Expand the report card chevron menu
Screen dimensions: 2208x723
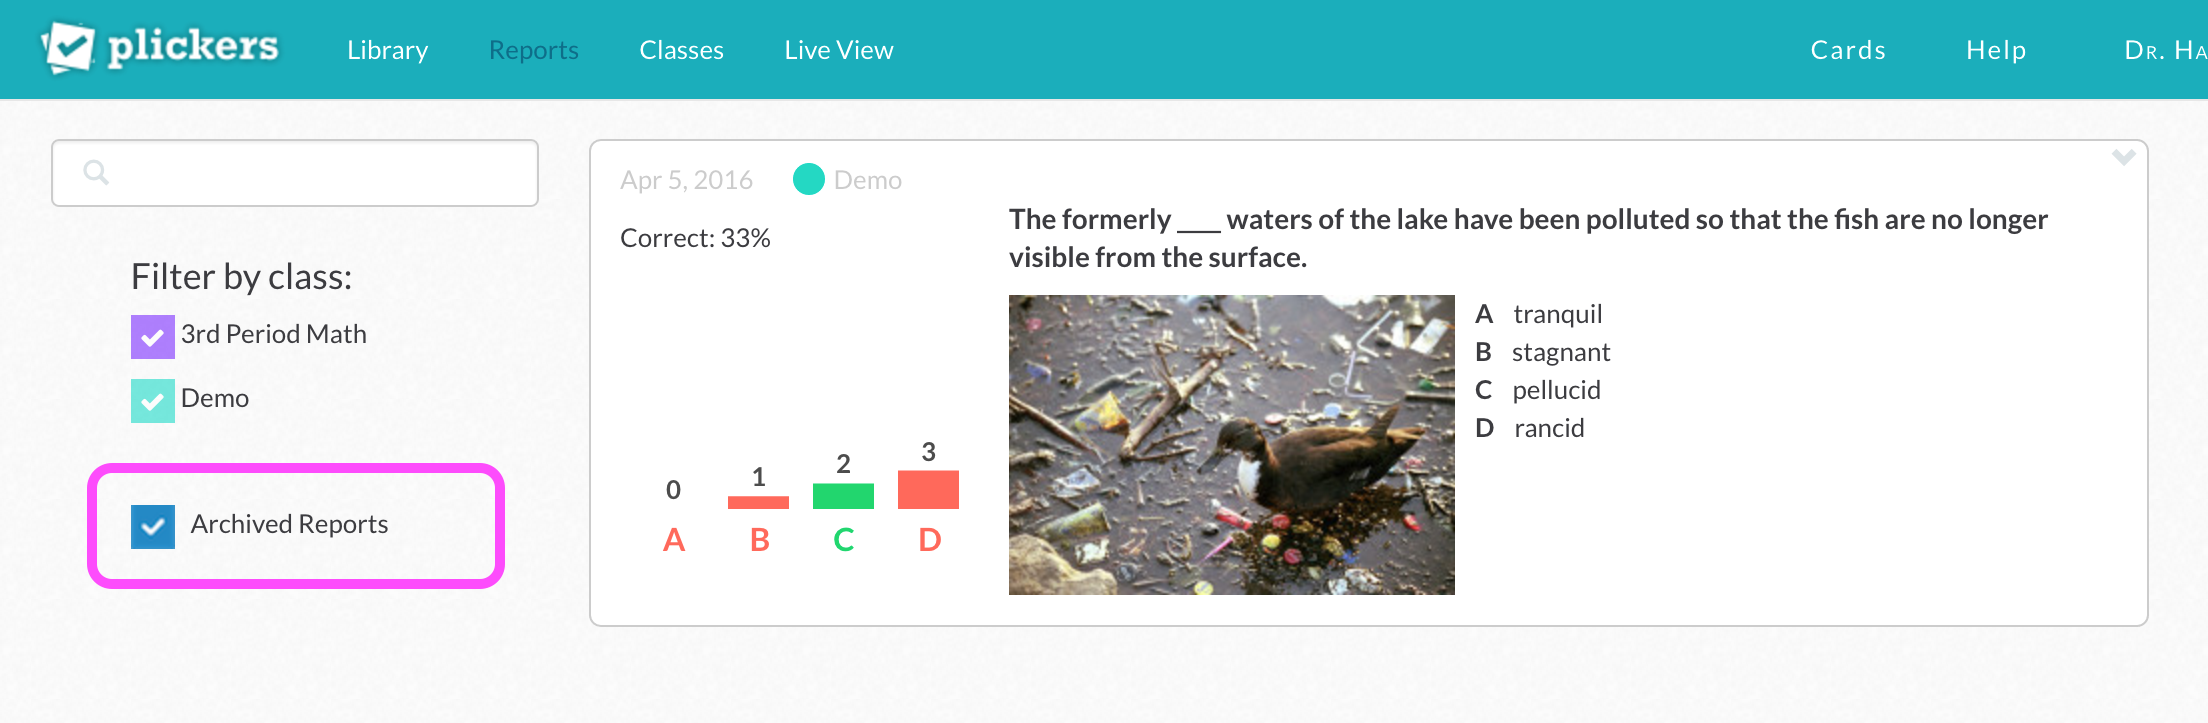[2123, 158]
